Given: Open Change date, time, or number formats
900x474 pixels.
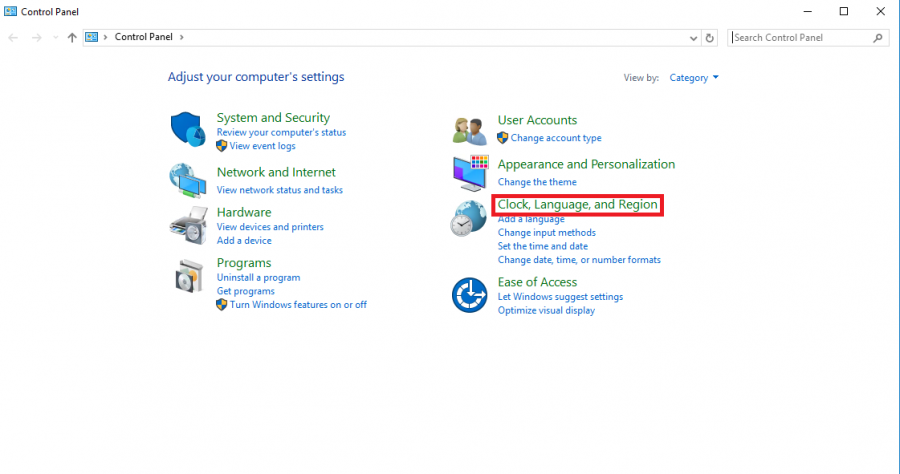Looking at the screenshot, I should tap(579, 260).
